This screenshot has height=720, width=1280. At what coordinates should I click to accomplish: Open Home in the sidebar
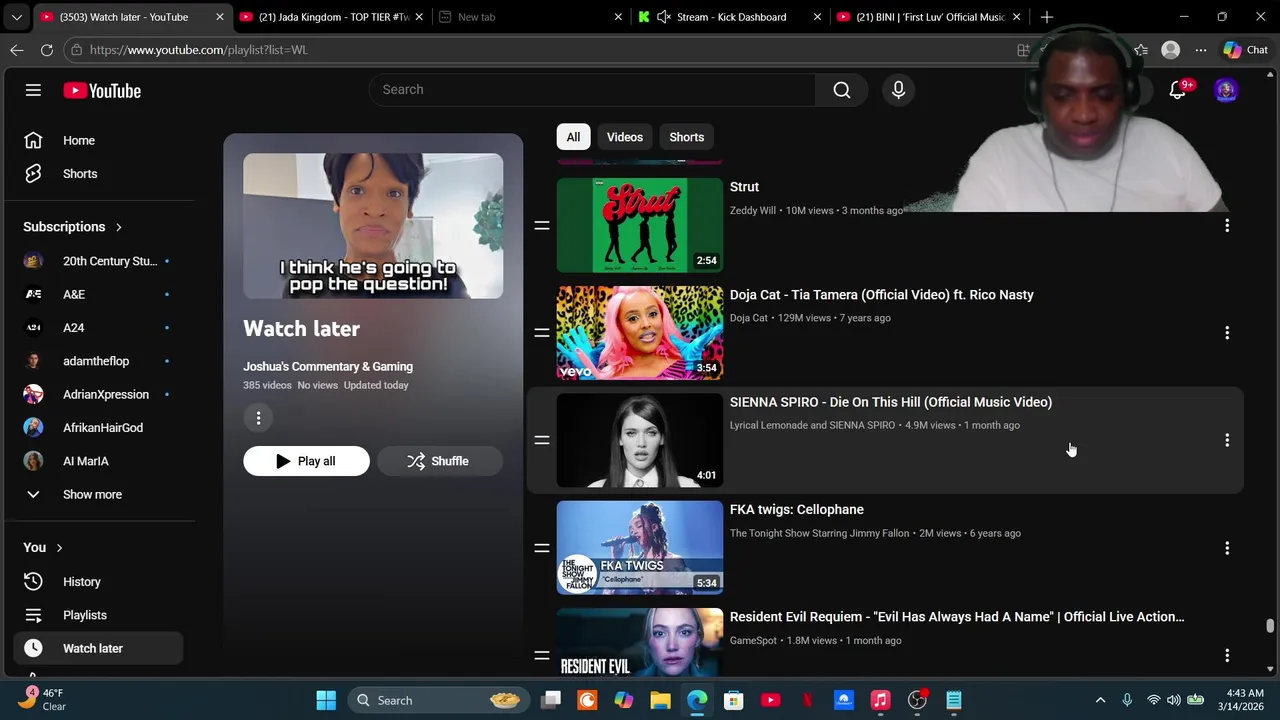tap(98, 141)
